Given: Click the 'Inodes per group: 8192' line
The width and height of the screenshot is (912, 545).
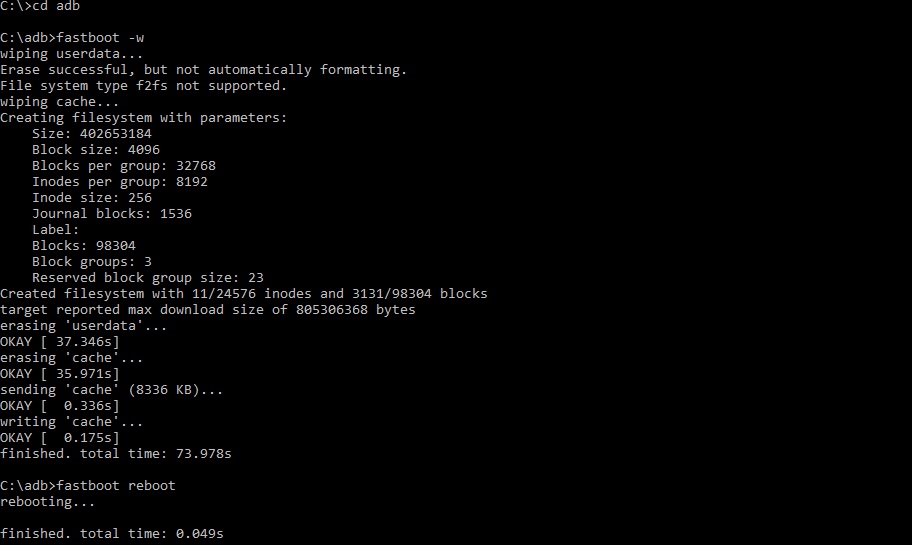Looking at the screenshot, I should pyautogui.click(x=120, y=182).
